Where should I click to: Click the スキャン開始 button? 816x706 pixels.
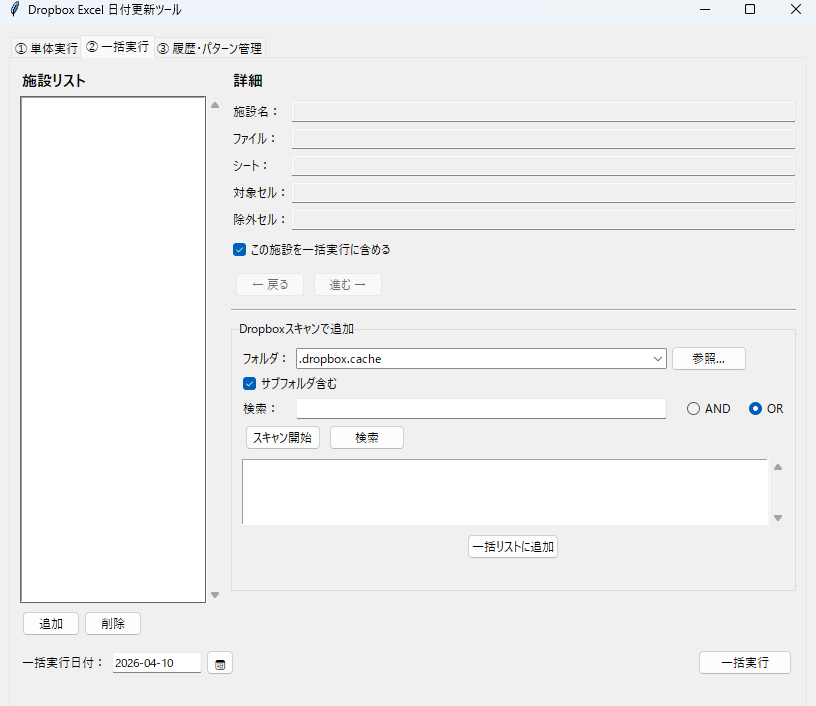(x=283, y=438)
